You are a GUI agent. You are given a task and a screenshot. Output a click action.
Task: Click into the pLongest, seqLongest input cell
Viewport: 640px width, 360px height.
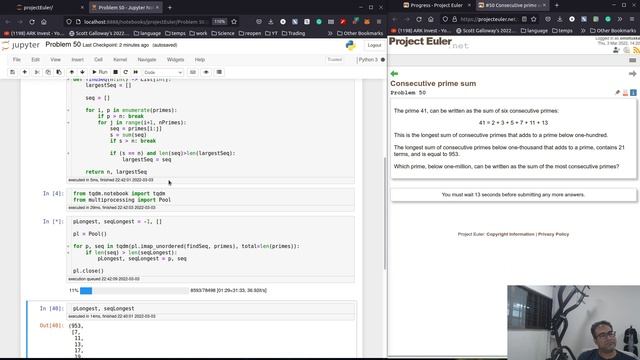coord(211,309)
